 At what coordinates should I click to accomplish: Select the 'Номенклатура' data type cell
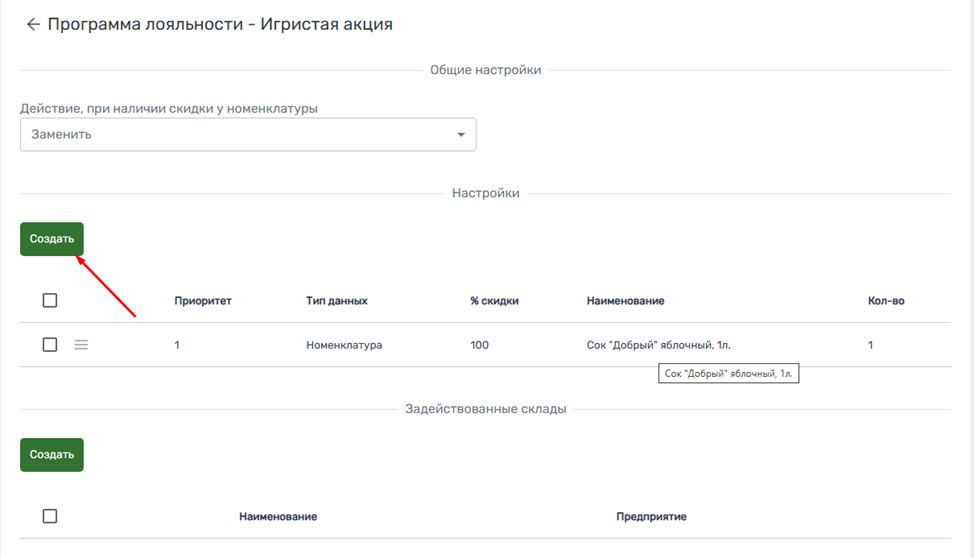[344, 345]
